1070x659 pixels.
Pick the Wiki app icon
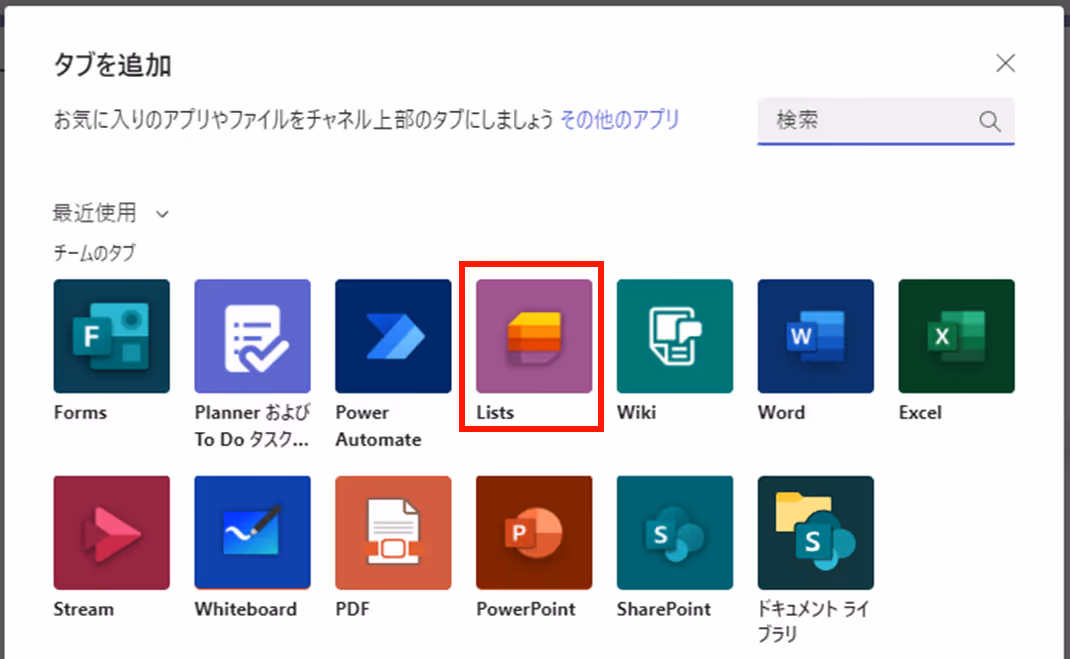point(675,336)
